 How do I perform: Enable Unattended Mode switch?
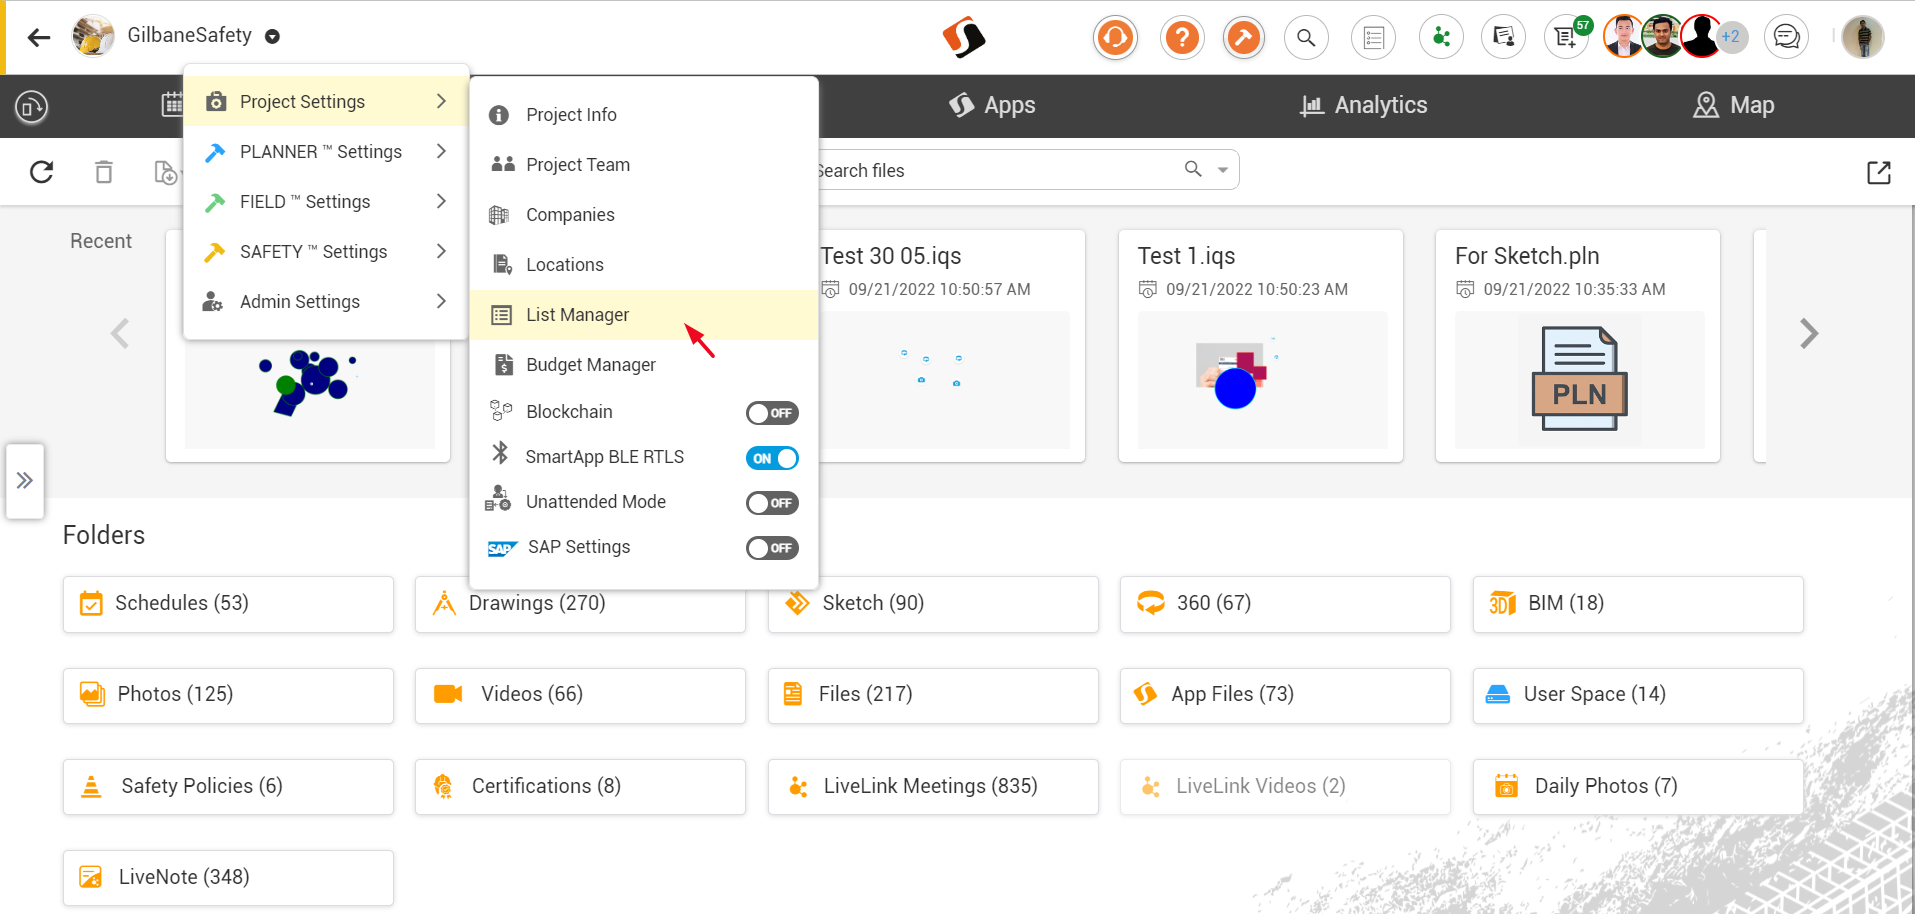(x=772, y=503)
